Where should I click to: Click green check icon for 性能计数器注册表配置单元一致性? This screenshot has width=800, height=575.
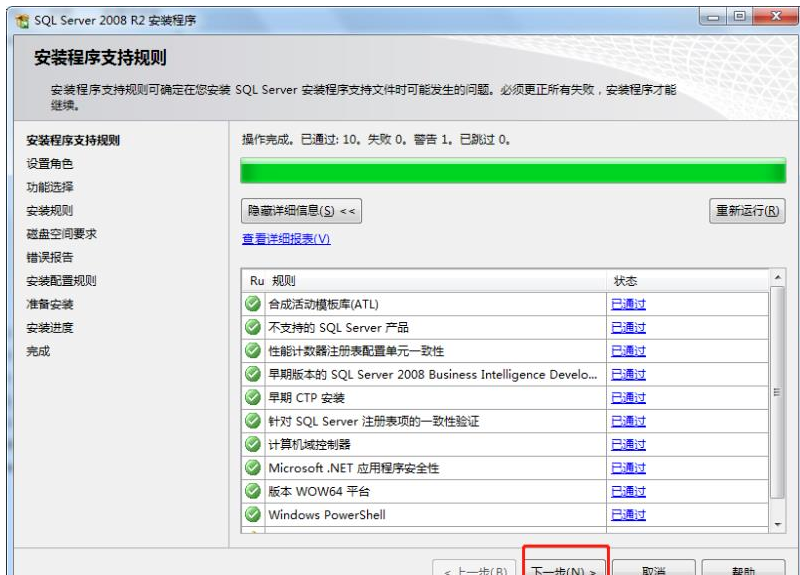[x=253, y=351]
